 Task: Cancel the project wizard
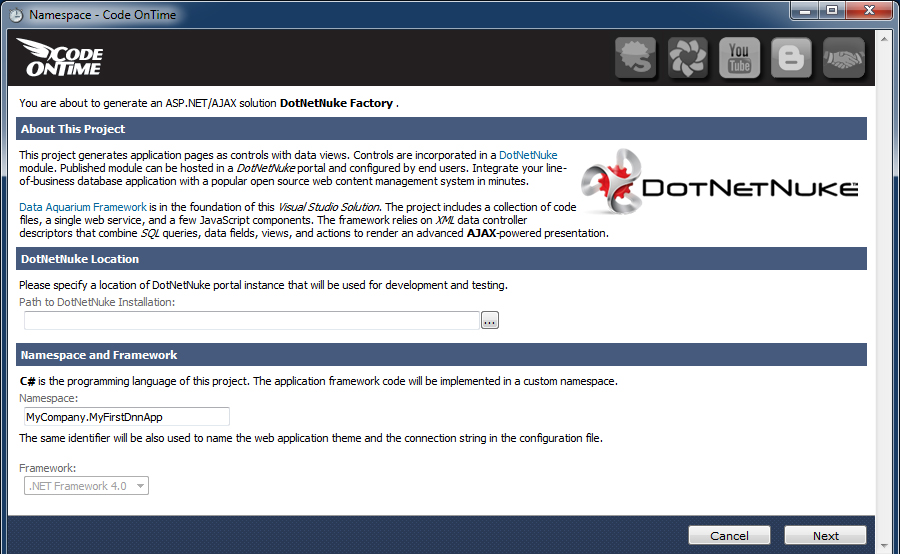pyautogui.click(x=729, y=536)
